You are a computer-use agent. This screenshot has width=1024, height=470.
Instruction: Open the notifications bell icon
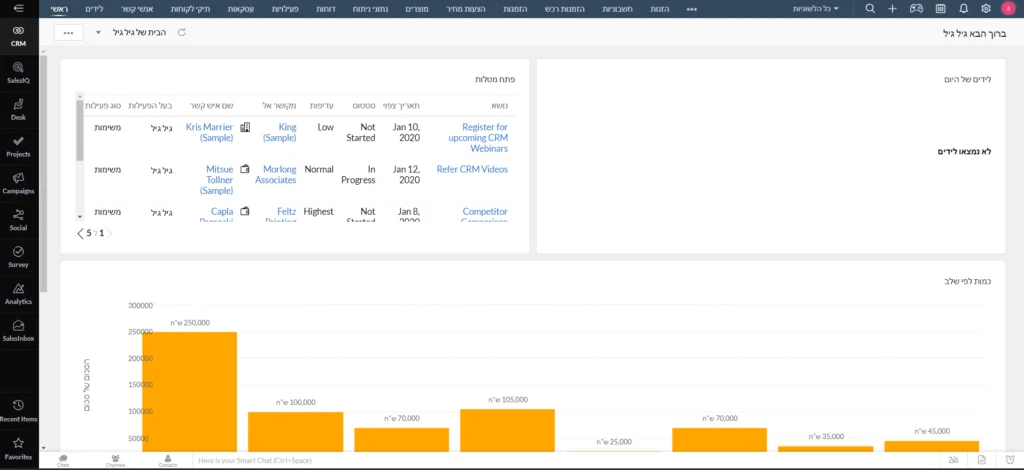[x=963, y=8]
